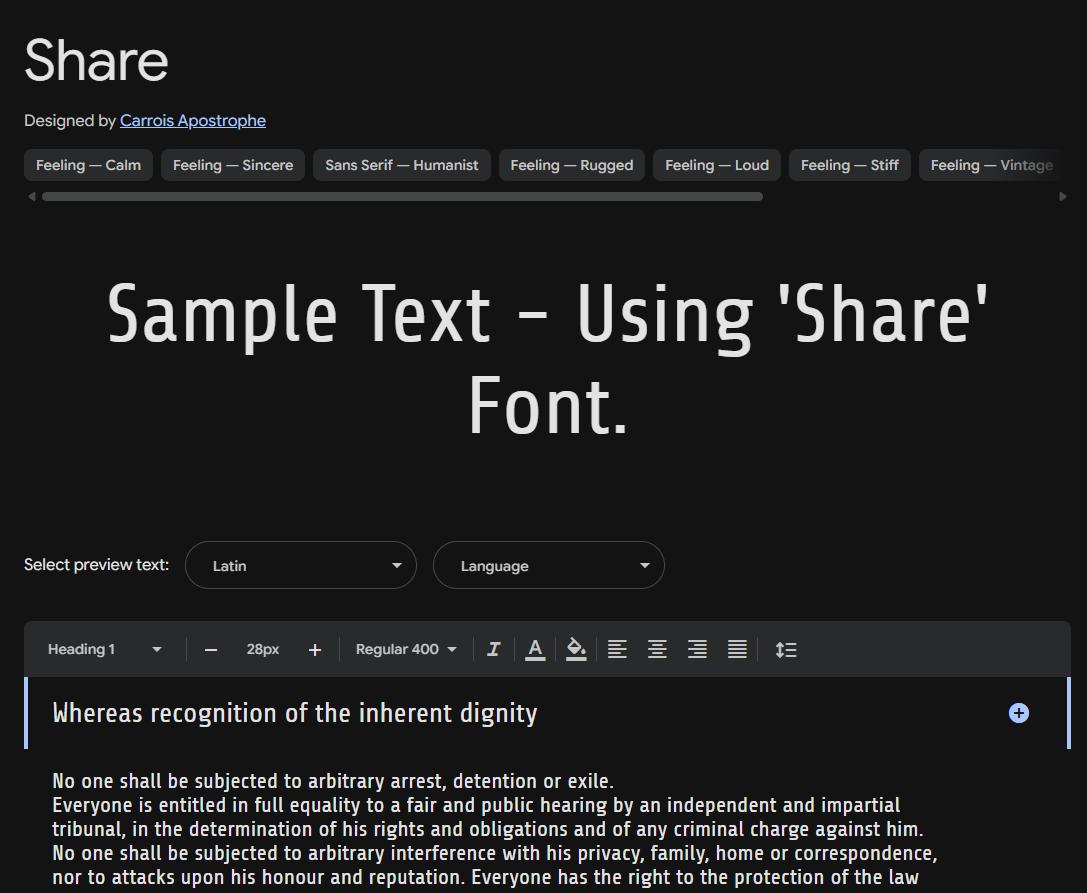Open designer link Carrois Apostrophe
The height and width of the screenshot is (893, 1087).
193,120
